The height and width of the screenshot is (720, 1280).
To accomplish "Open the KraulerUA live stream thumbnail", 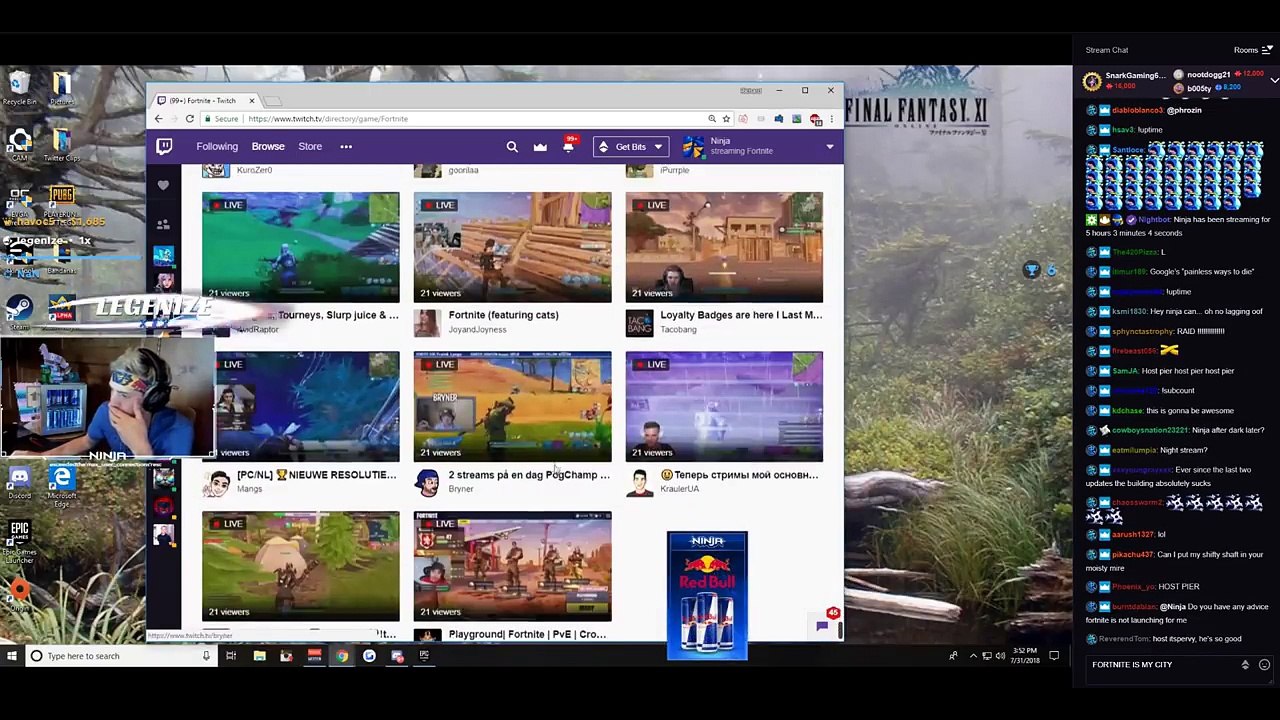I will [724, 406].
